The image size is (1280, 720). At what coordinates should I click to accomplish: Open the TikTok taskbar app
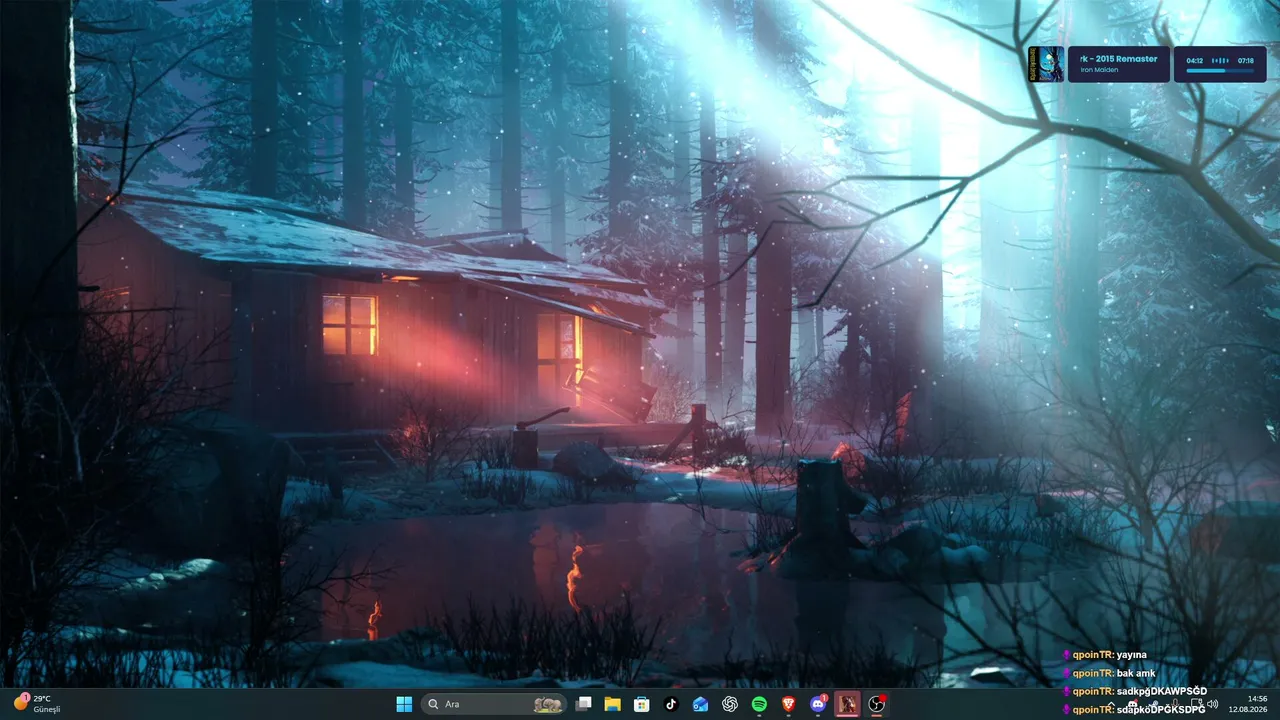point(671,704)
